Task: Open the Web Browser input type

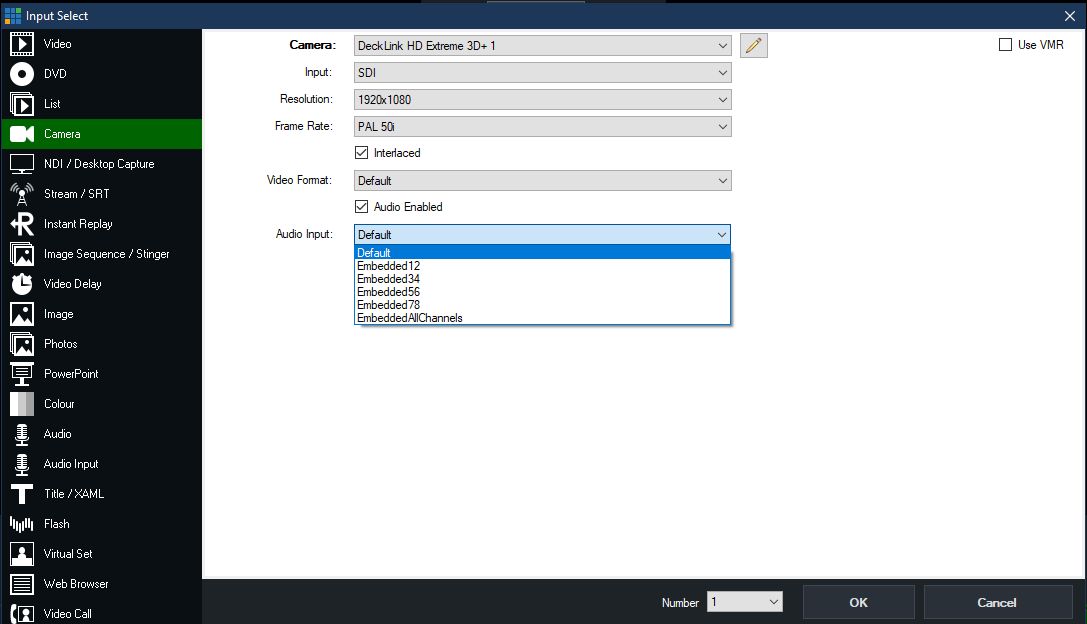Action: pyautogui.click(x=76, y=584)
